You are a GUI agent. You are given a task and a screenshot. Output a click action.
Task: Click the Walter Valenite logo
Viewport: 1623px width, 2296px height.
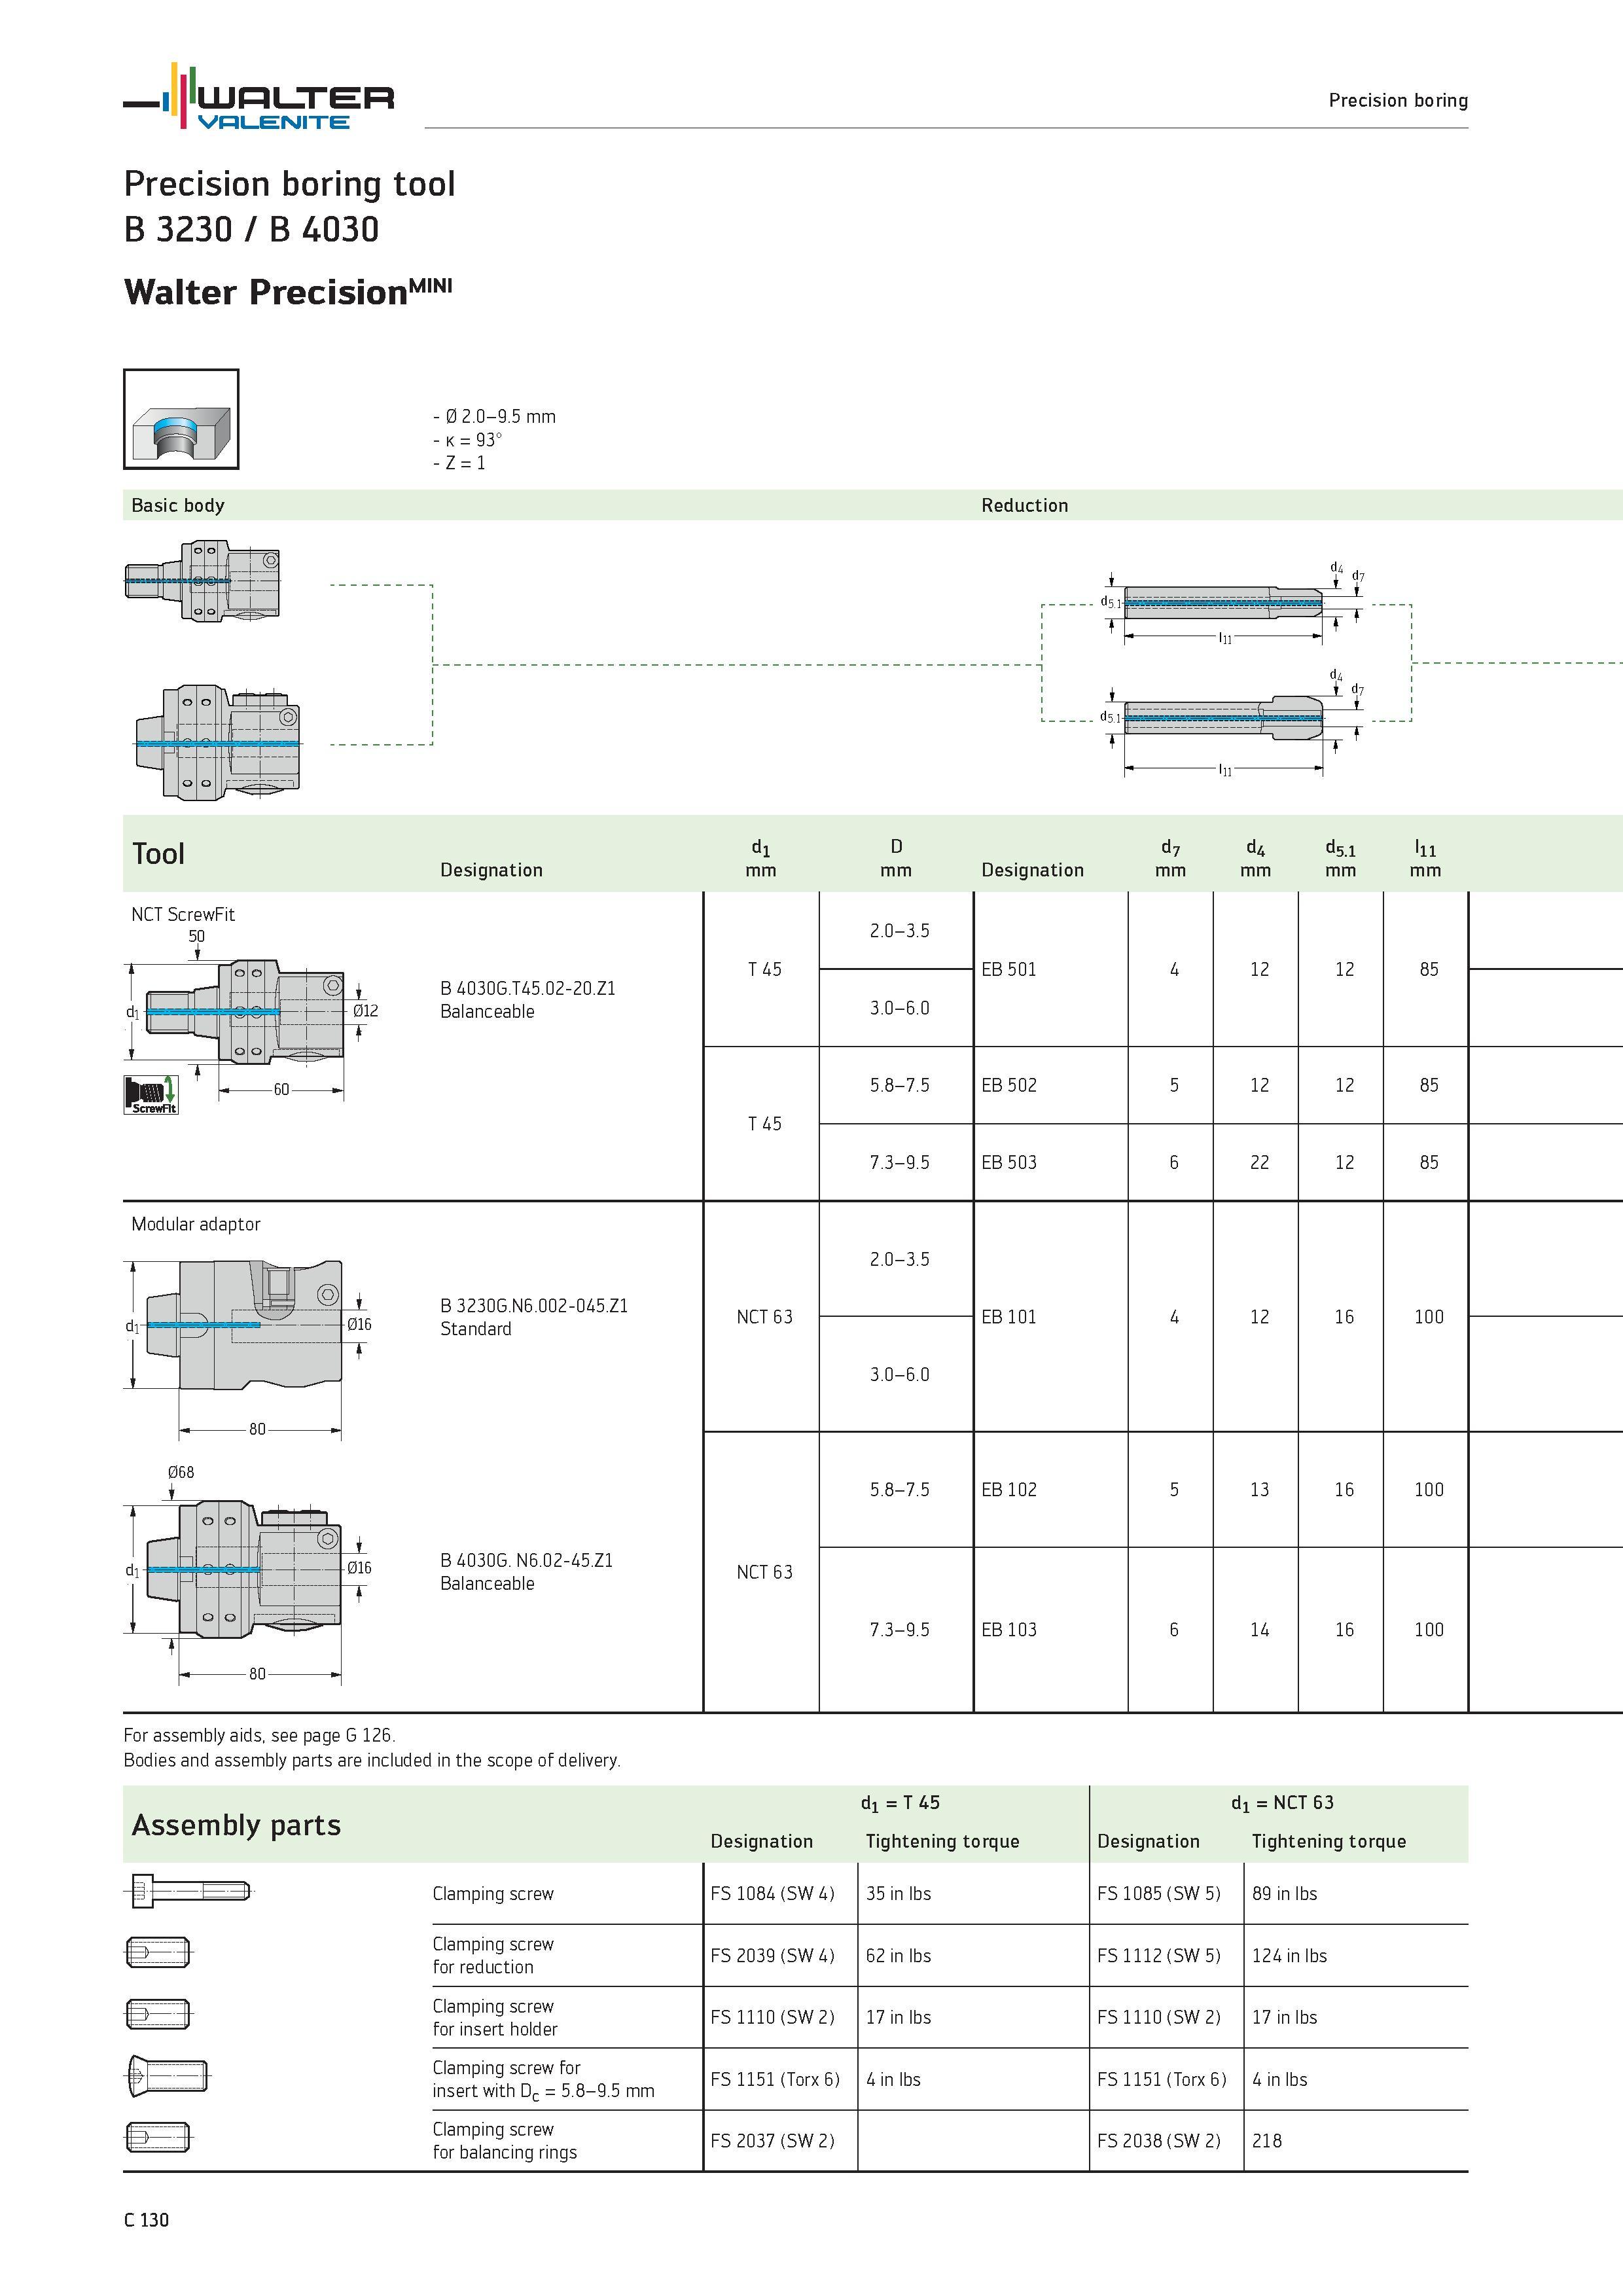click(259, 96)
